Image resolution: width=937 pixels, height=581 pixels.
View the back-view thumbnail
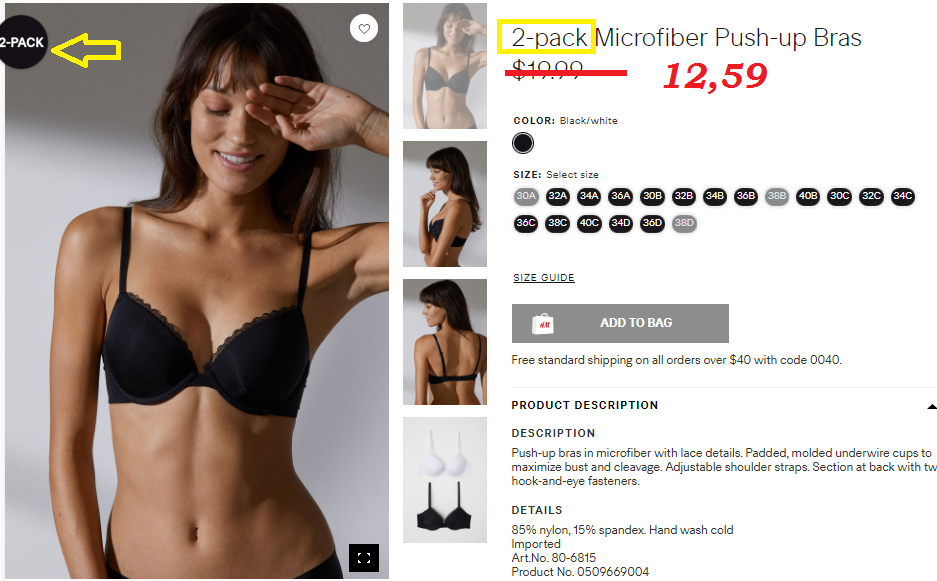point(445,342)
